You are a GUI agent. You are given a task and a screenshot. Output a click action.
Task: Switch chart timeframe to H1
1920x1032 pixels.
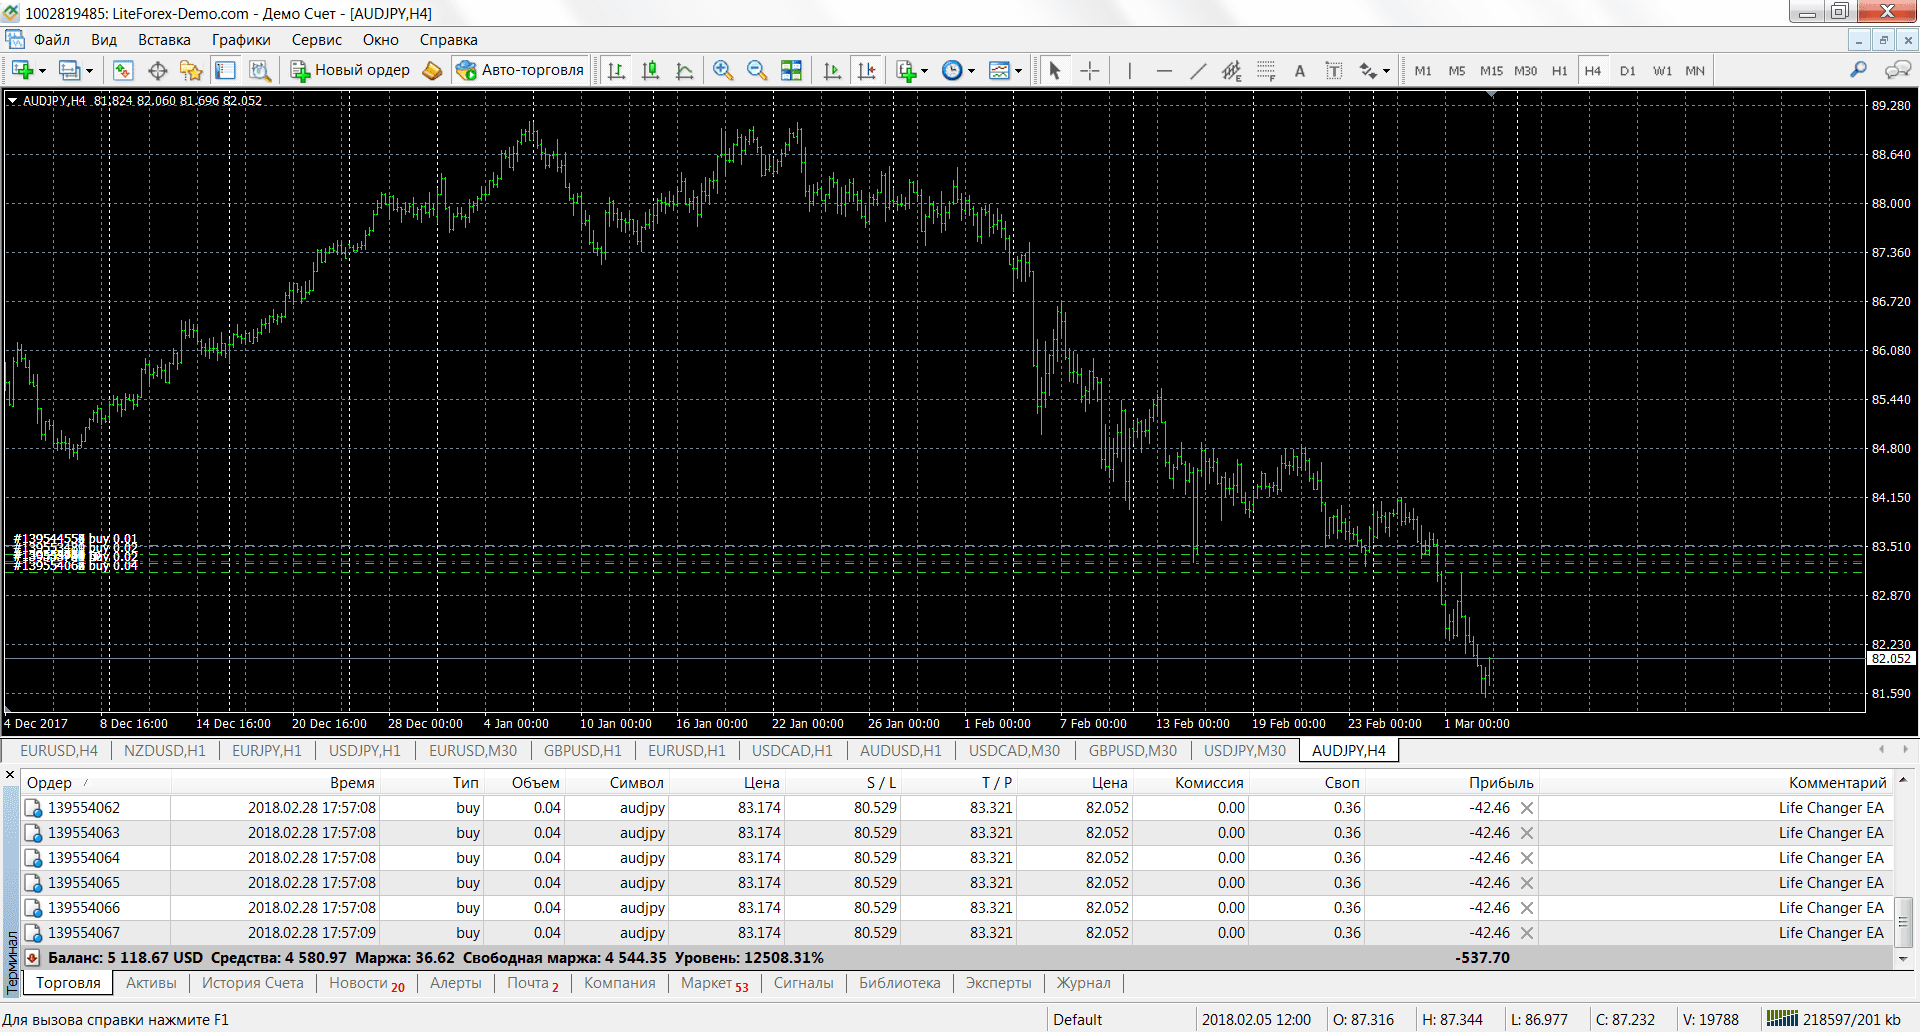1559,71
